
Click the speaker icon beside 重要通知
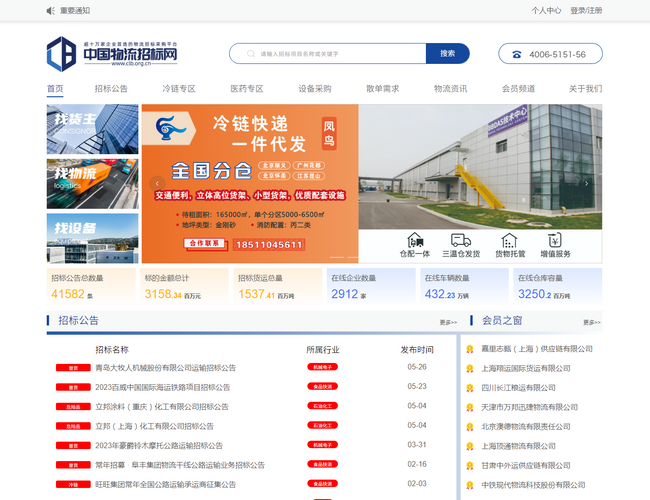[x=51, y=10]
